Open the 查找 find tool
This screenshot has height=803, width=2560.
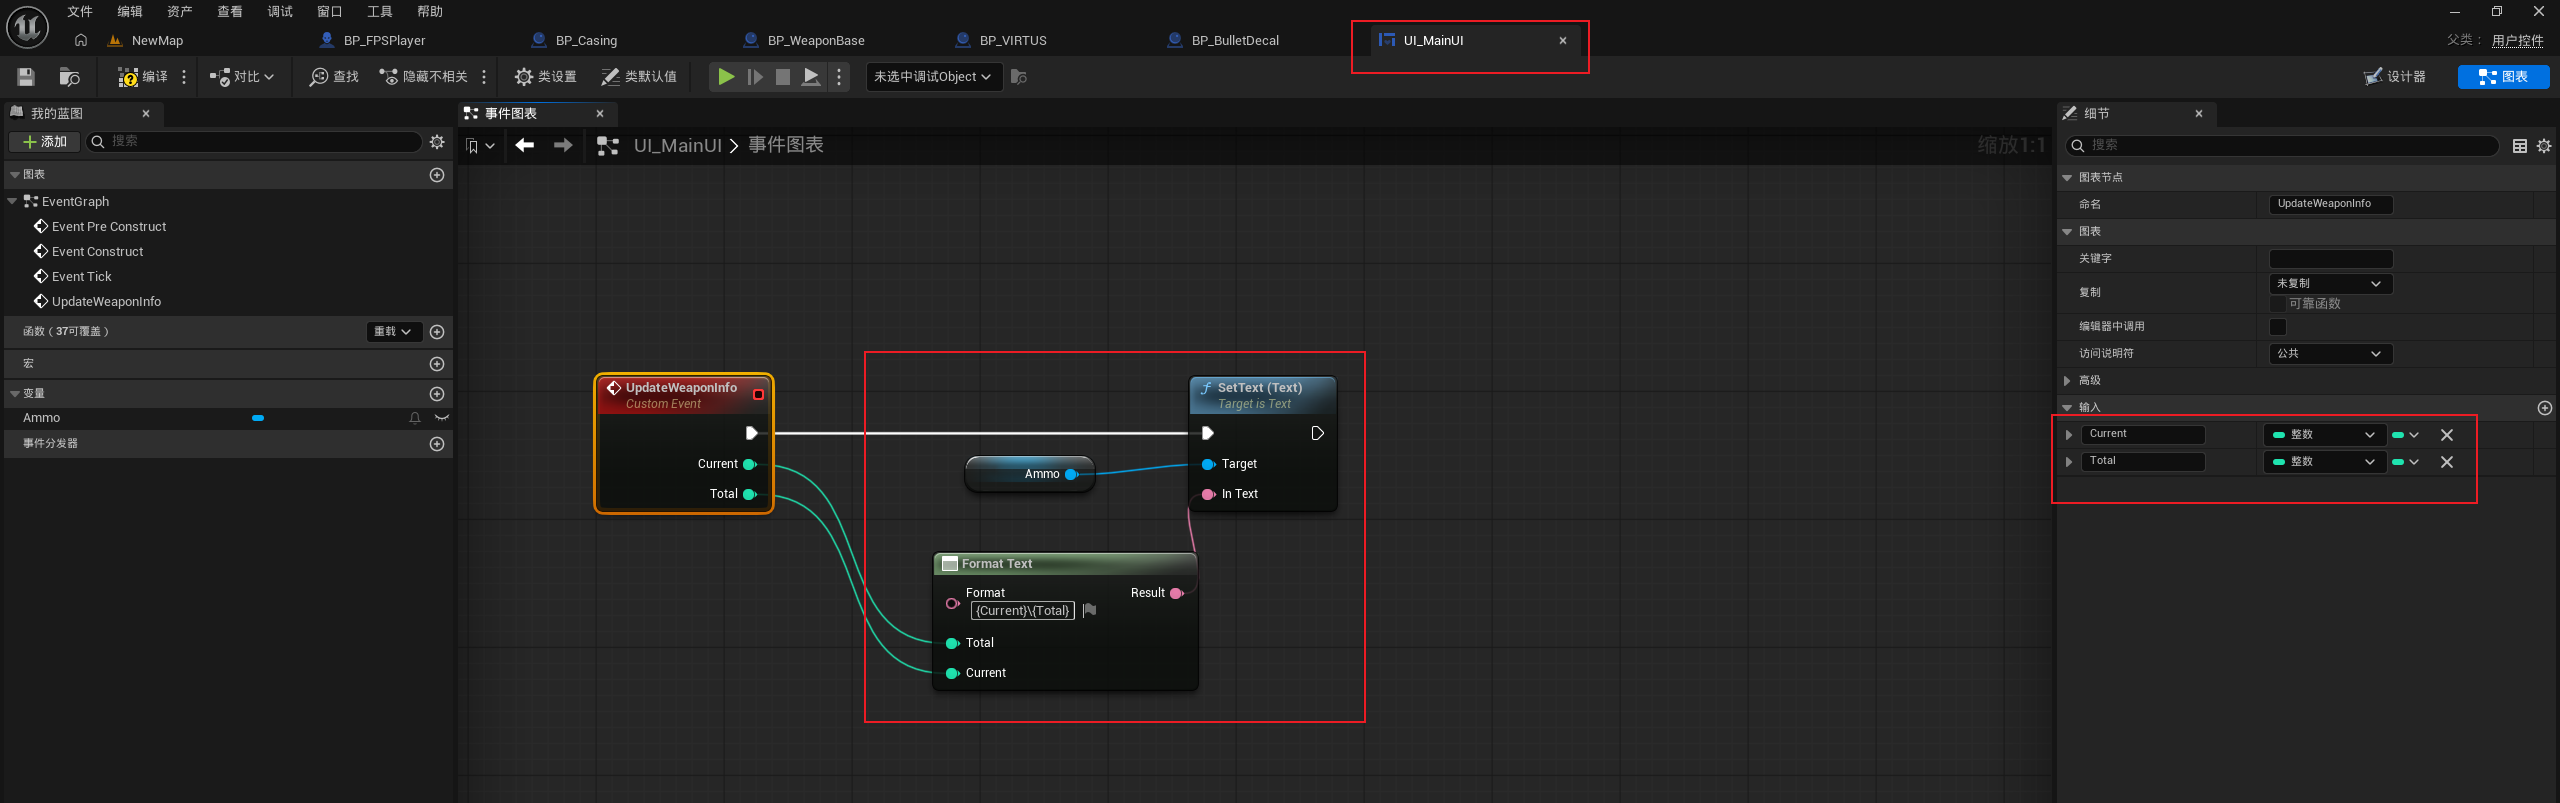tap(334, 77)
